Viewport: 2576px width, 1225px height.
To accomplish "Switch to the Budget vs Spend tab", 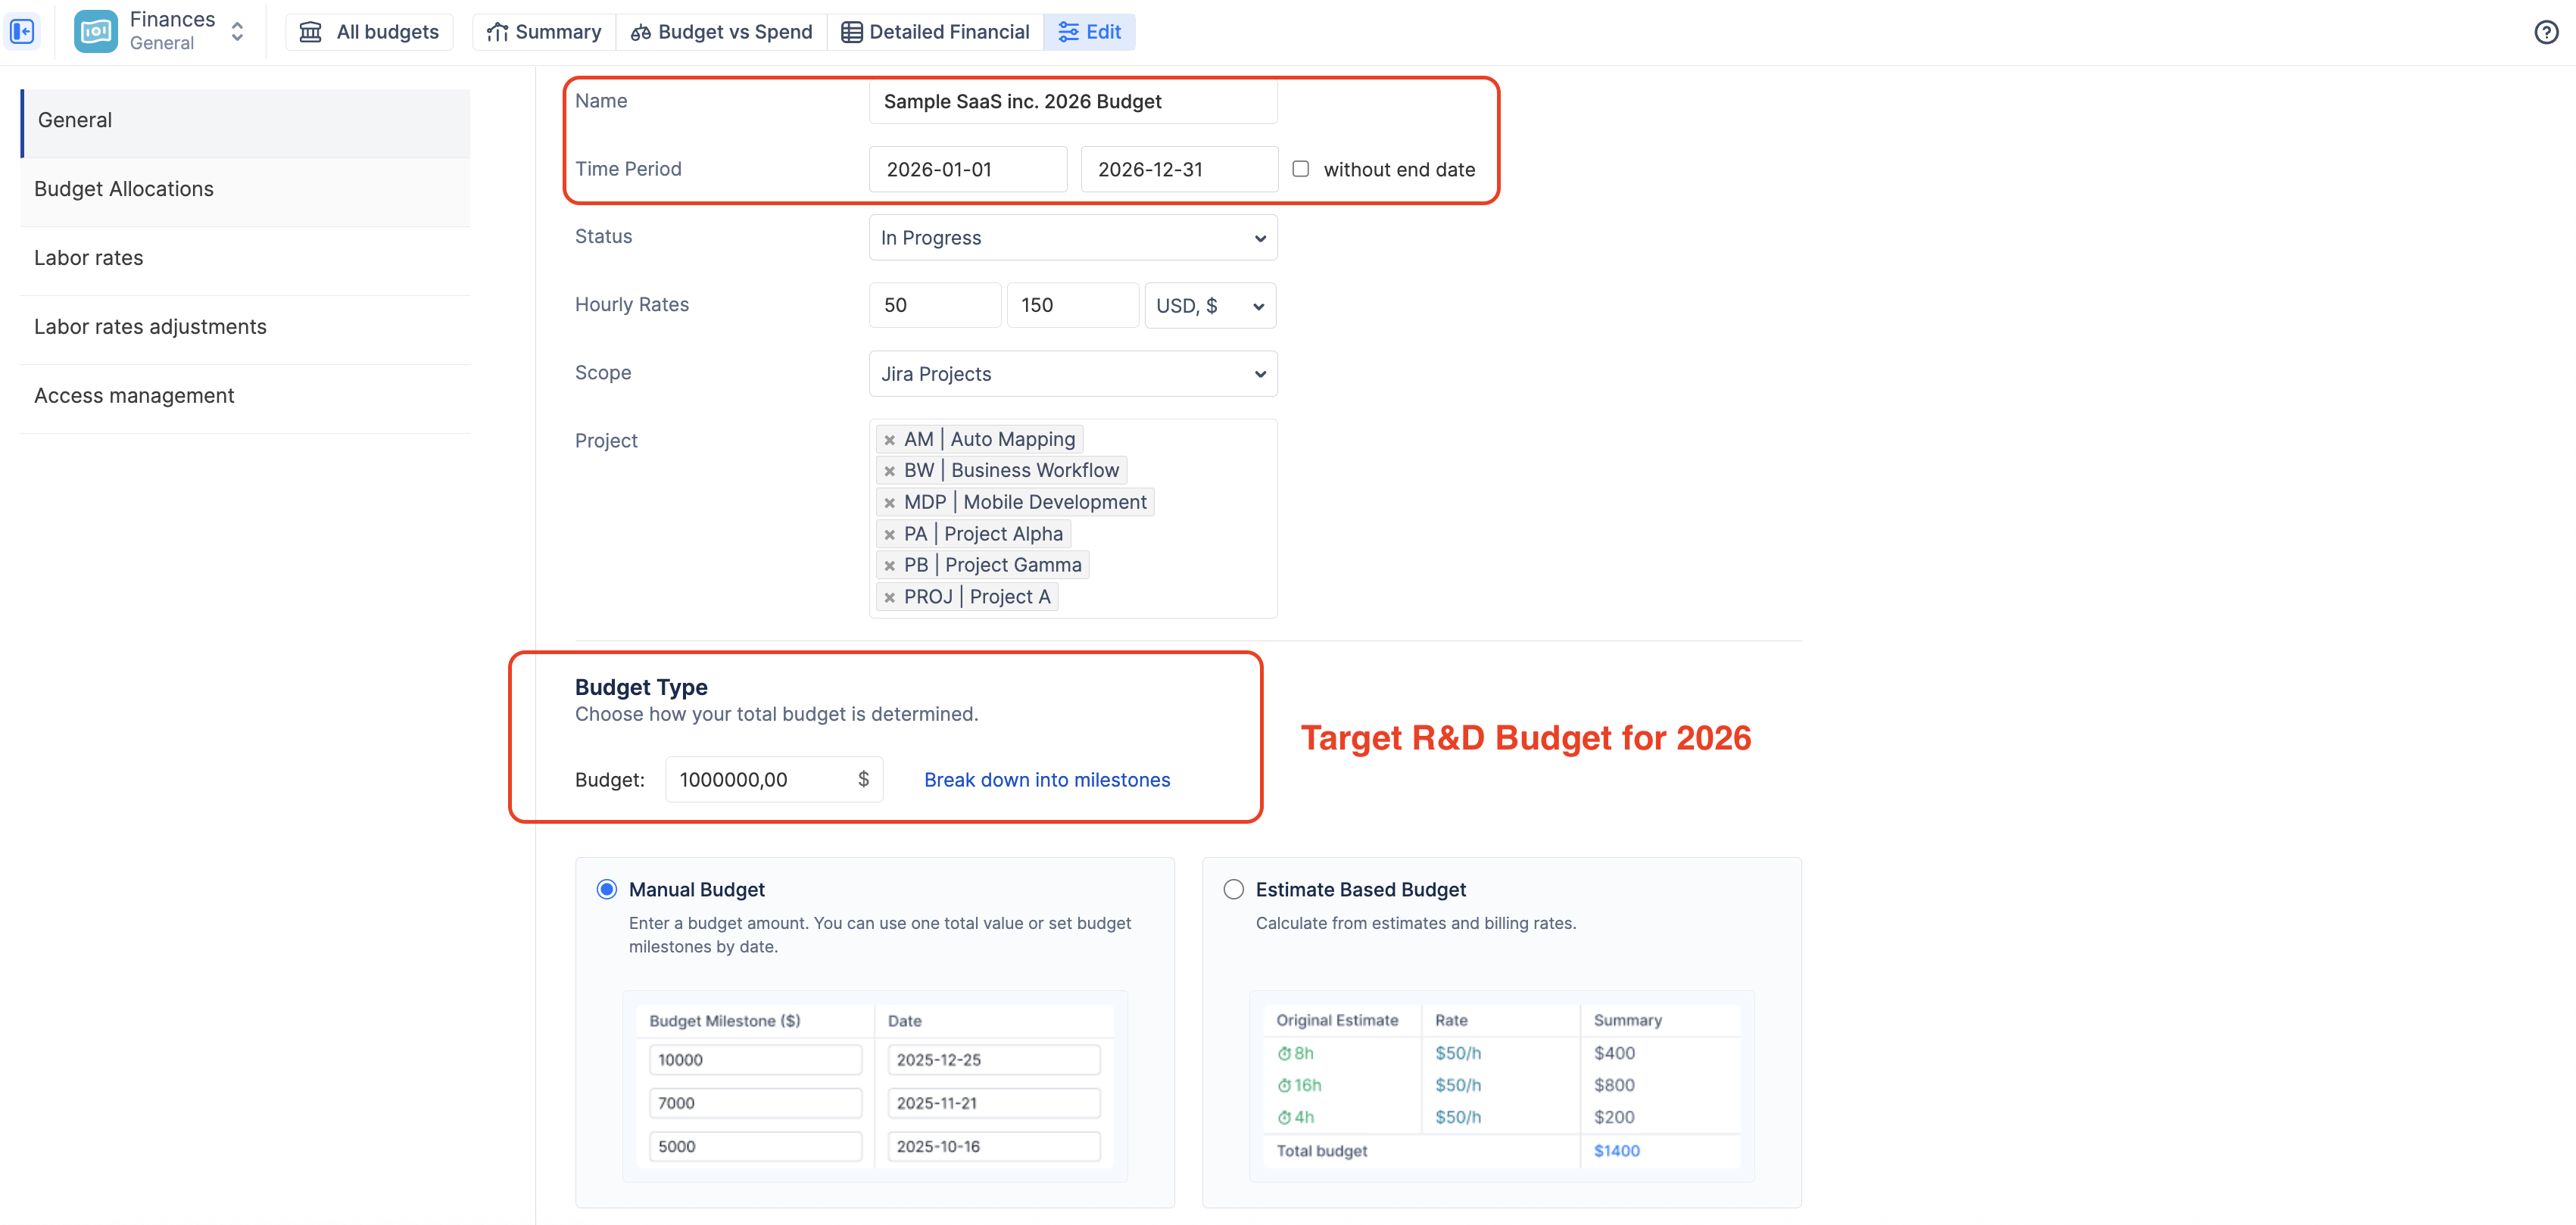I will (x=721, y=32).
